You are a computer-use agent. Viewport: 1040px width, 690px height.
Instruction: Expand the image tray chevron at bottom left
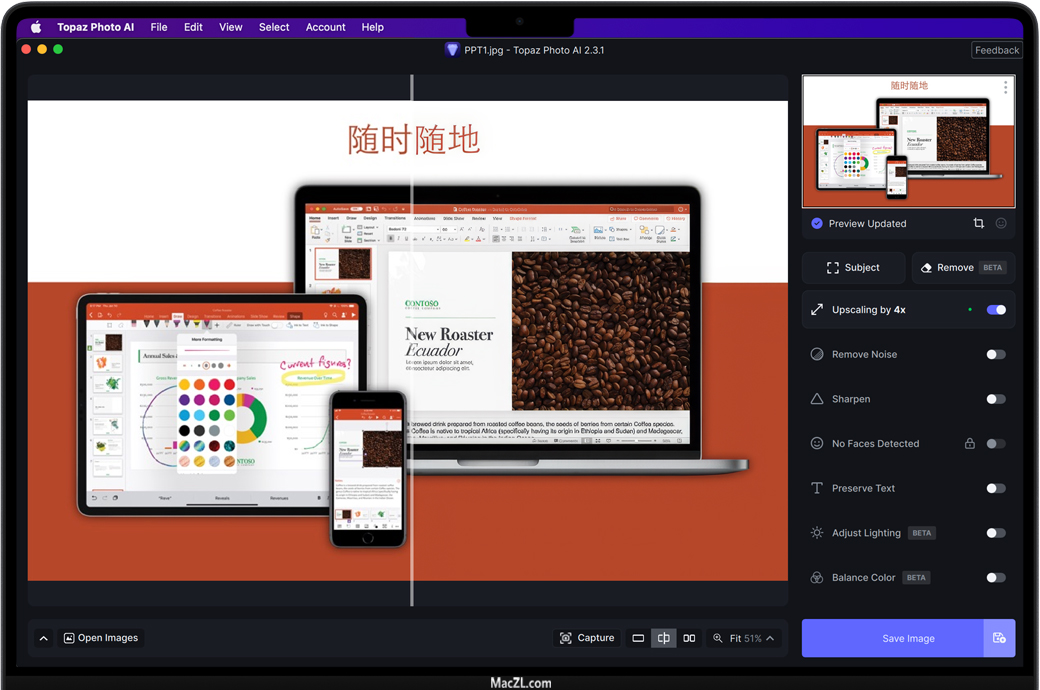click(43, 638)
